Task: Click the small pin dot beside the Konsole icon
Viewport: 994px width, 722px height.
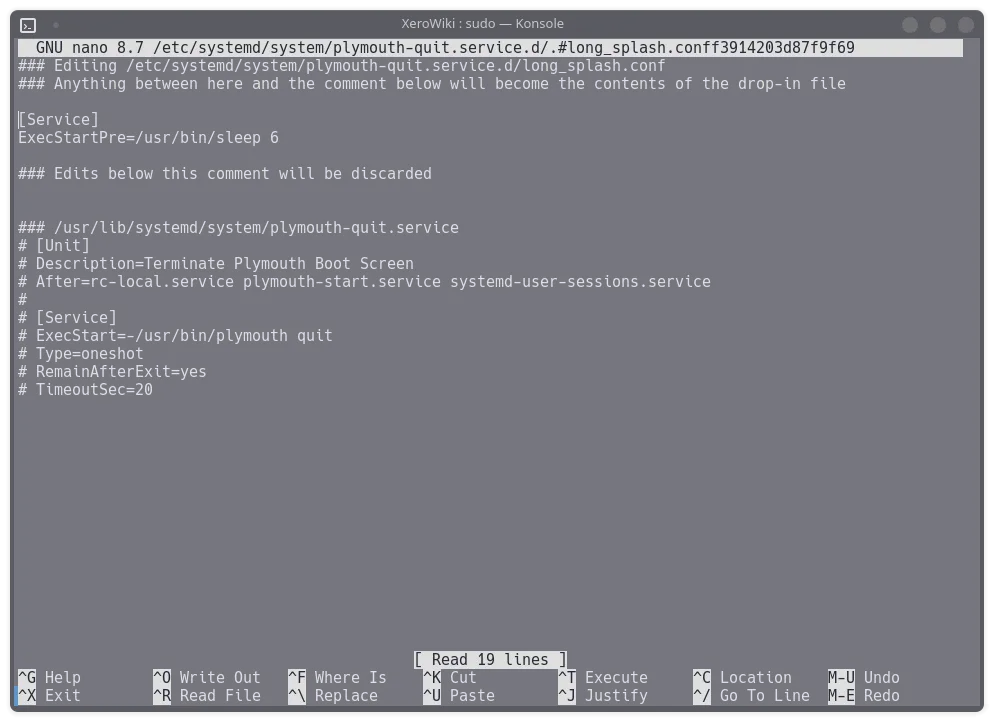Action: click(56, 24)
